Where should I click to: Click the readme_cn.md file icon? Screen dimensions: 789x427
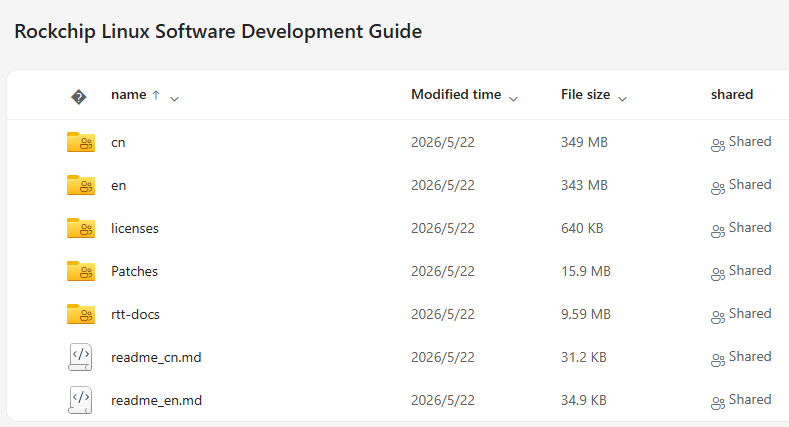click(80, 357)
